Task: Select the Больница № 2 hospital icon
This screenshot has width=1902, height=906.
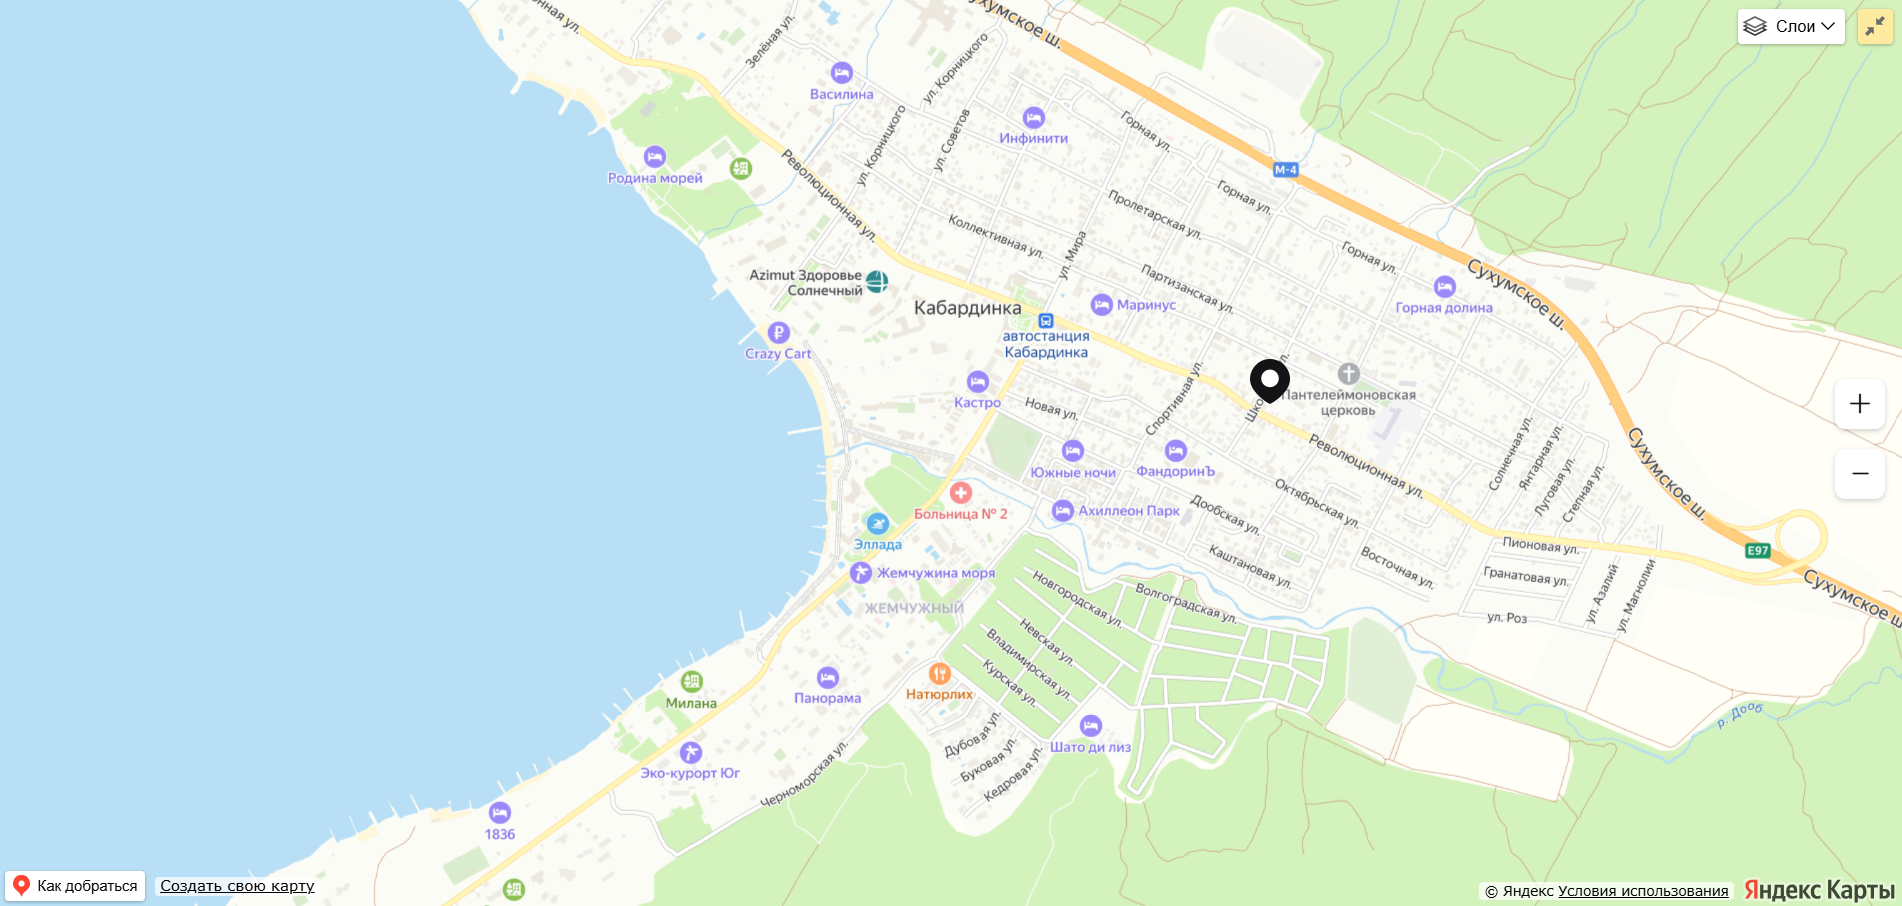Action: (961, 493)
